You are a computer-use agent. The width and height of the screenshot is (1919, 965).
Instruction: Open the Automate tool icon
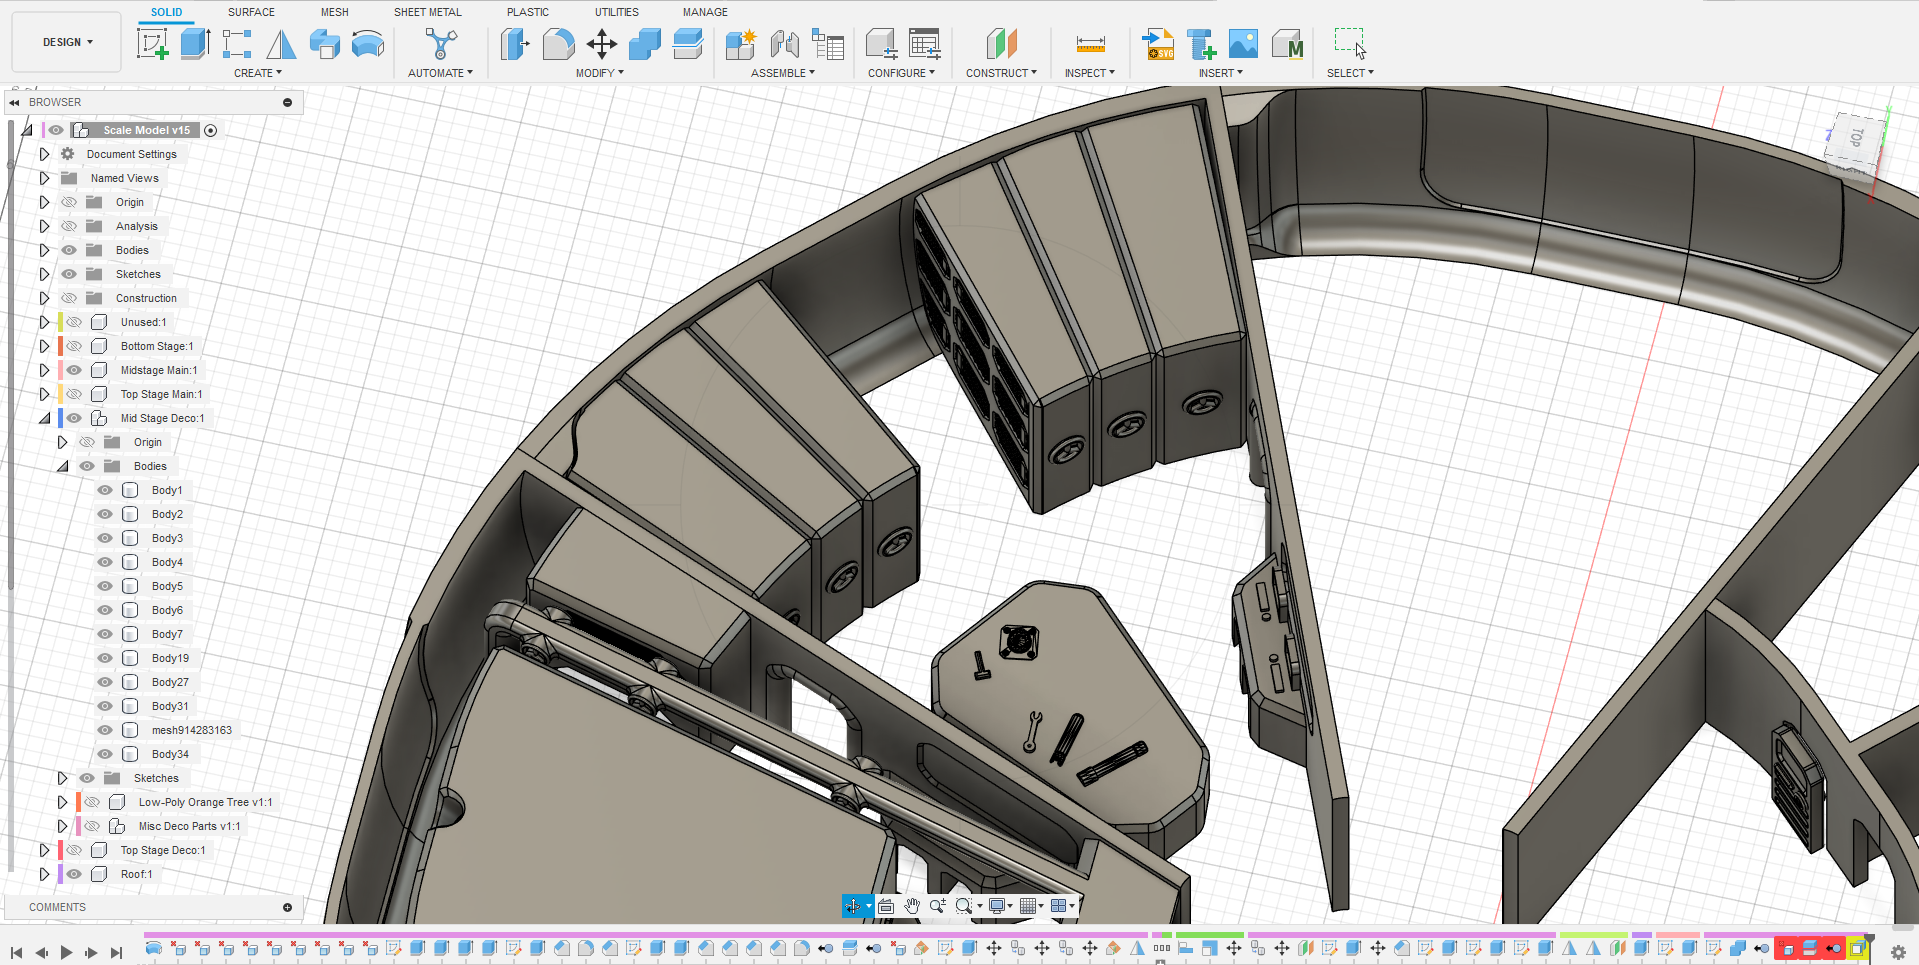[440, 44]
